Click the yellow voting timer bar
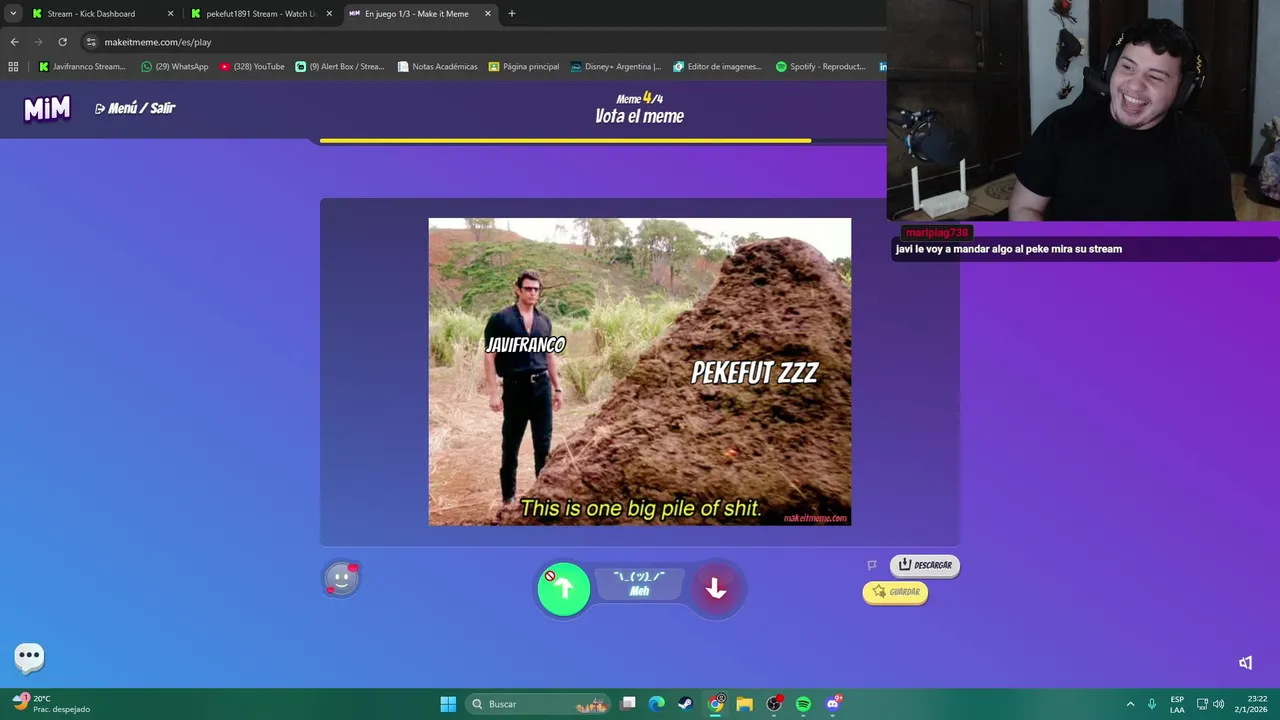The image size is (1280, 720). 565,141
